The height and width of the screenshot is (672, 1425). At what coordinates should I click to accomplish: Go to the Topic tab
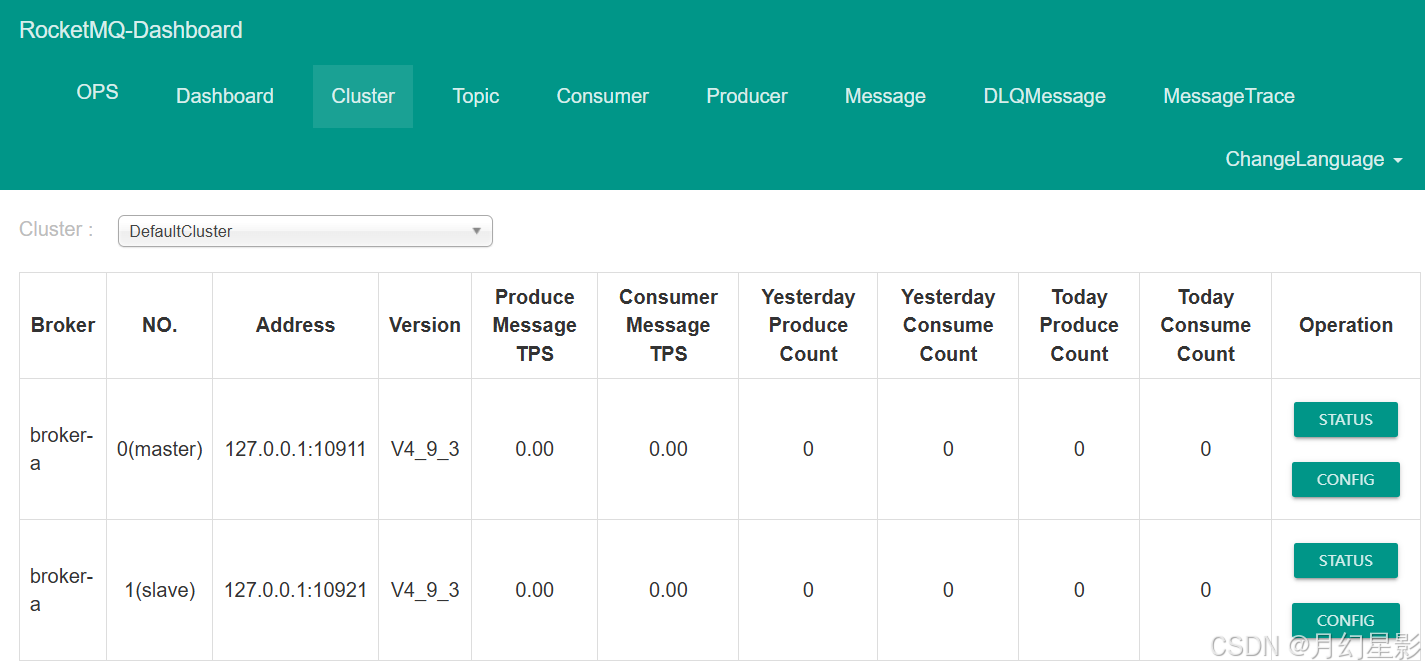point(476,96)
